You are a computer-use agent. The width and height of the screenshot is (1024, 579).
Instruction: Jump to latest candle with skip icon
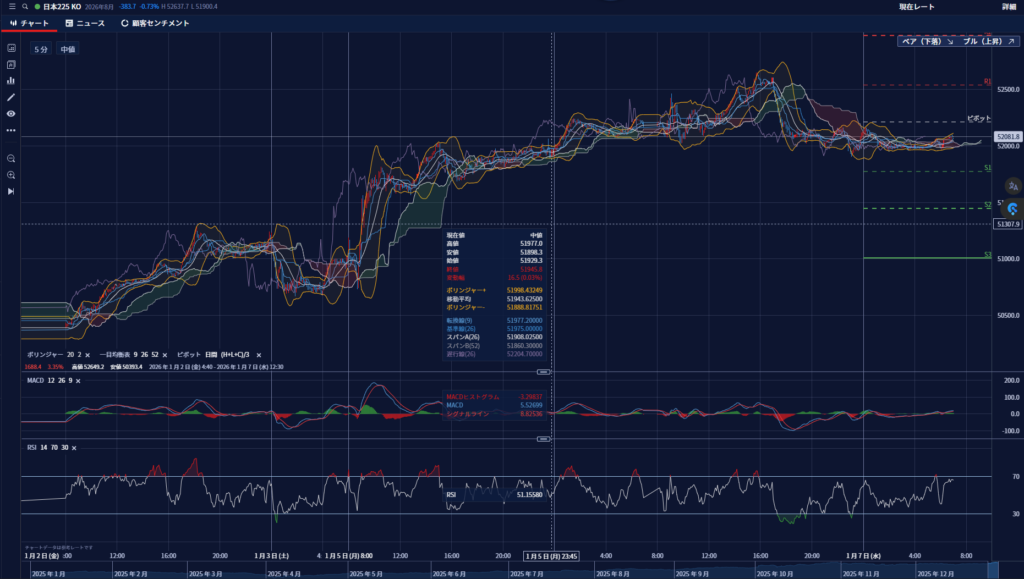tap(11, 191)
